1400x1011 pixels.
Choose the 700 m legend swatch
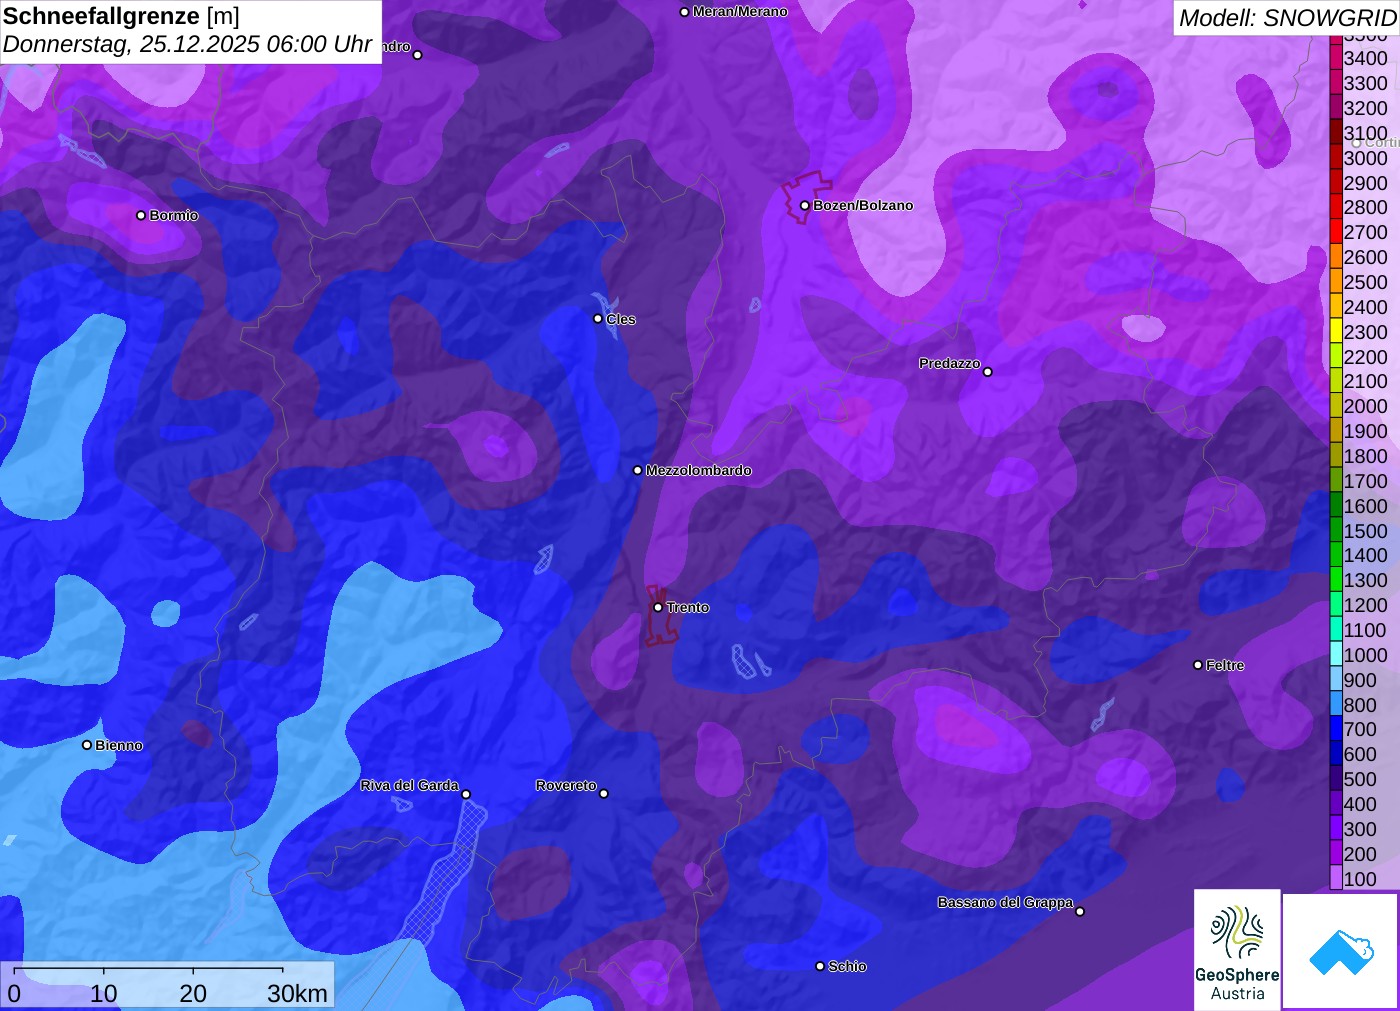[1335, 729]
